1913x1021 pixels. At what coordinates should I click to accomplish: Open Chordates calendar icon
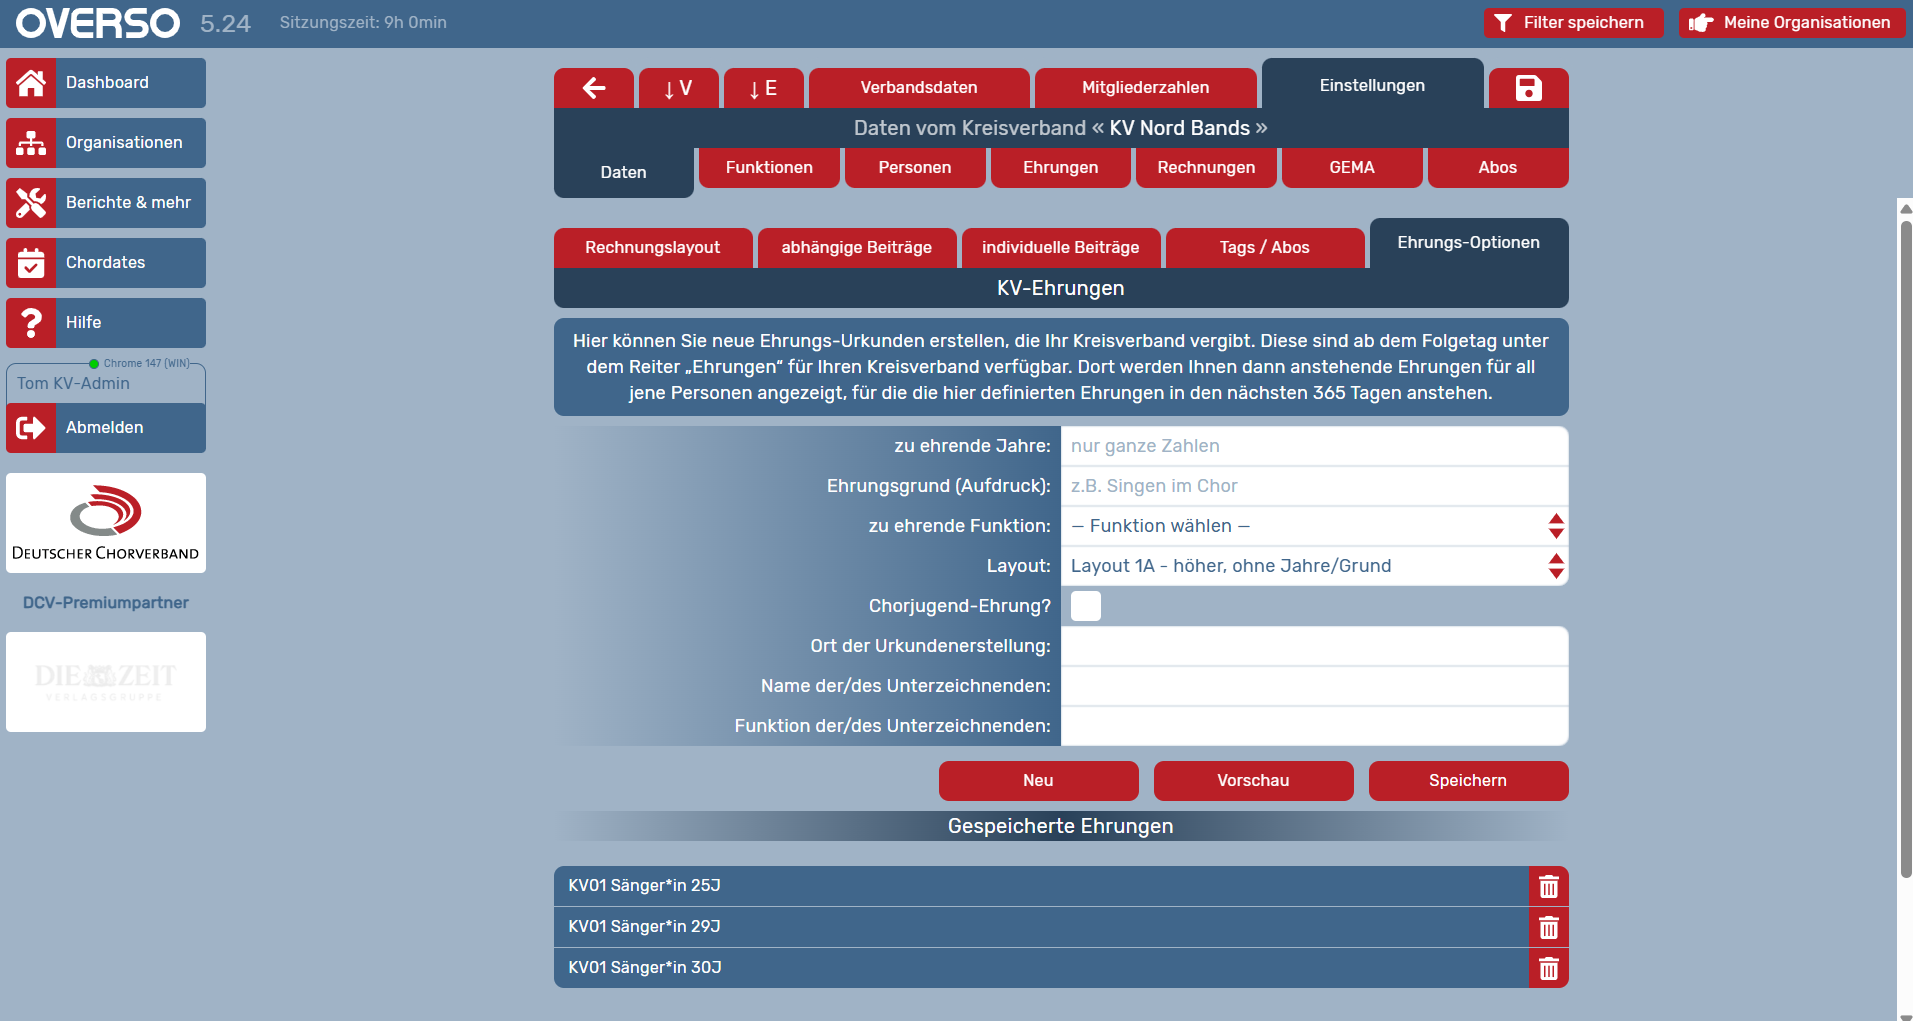point(31,263)
